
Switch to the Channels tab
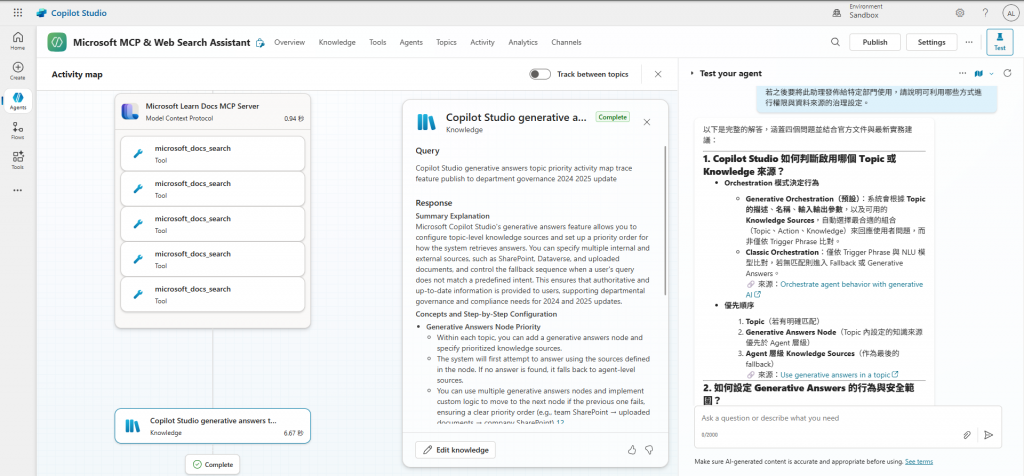click(x=566, y=42)
